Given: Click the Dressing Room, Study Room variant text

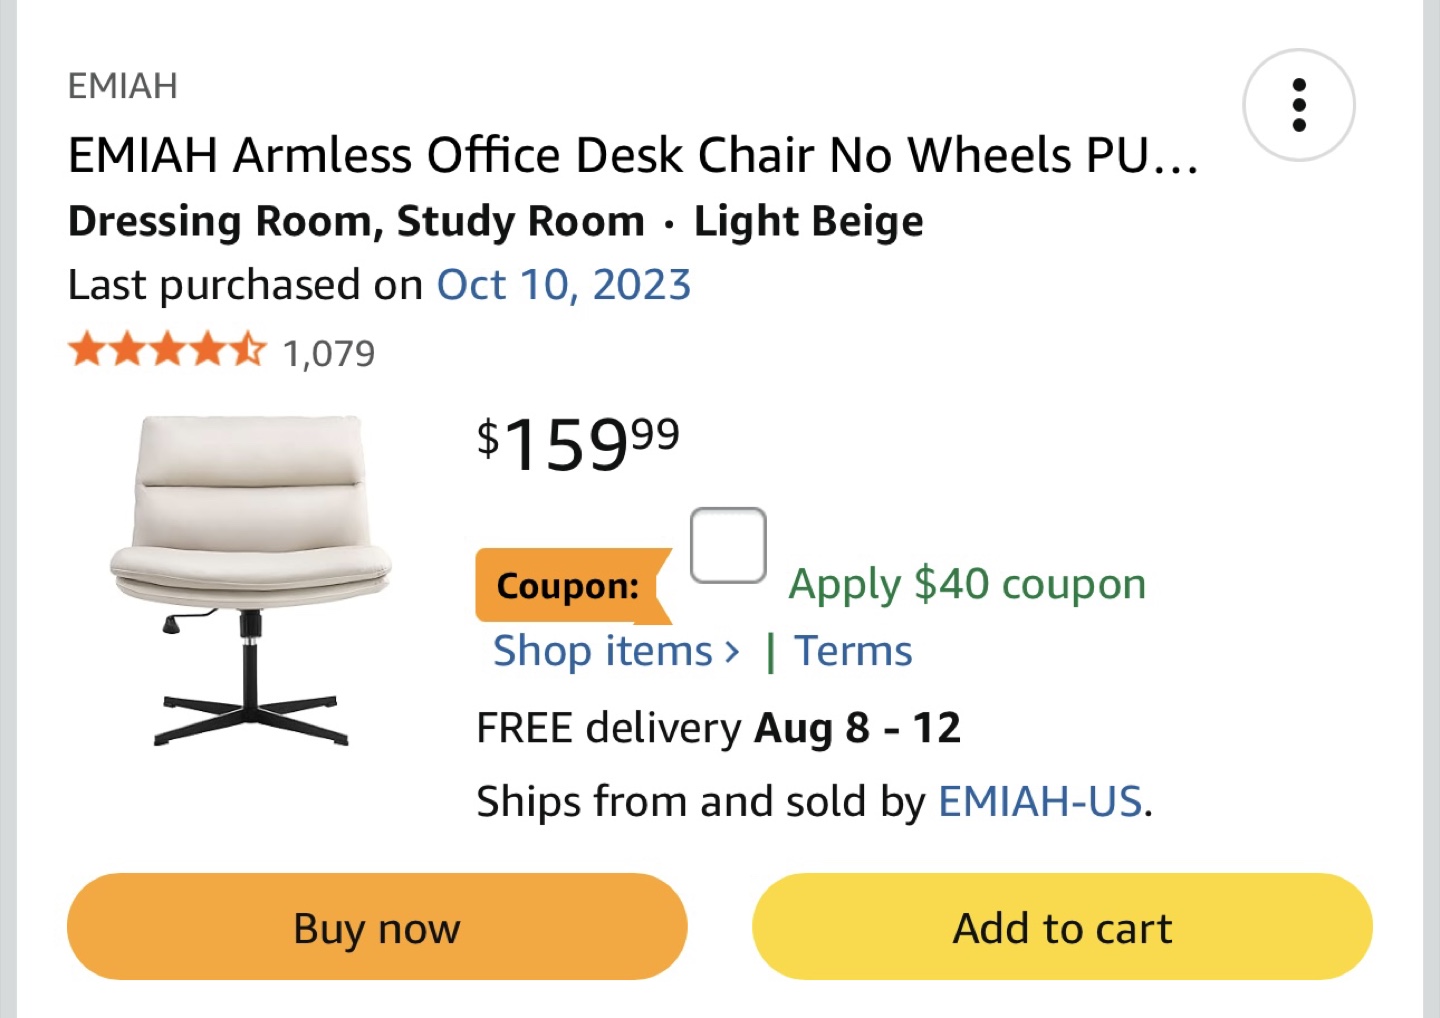Looking at the screenshot, I should (356, 222).
